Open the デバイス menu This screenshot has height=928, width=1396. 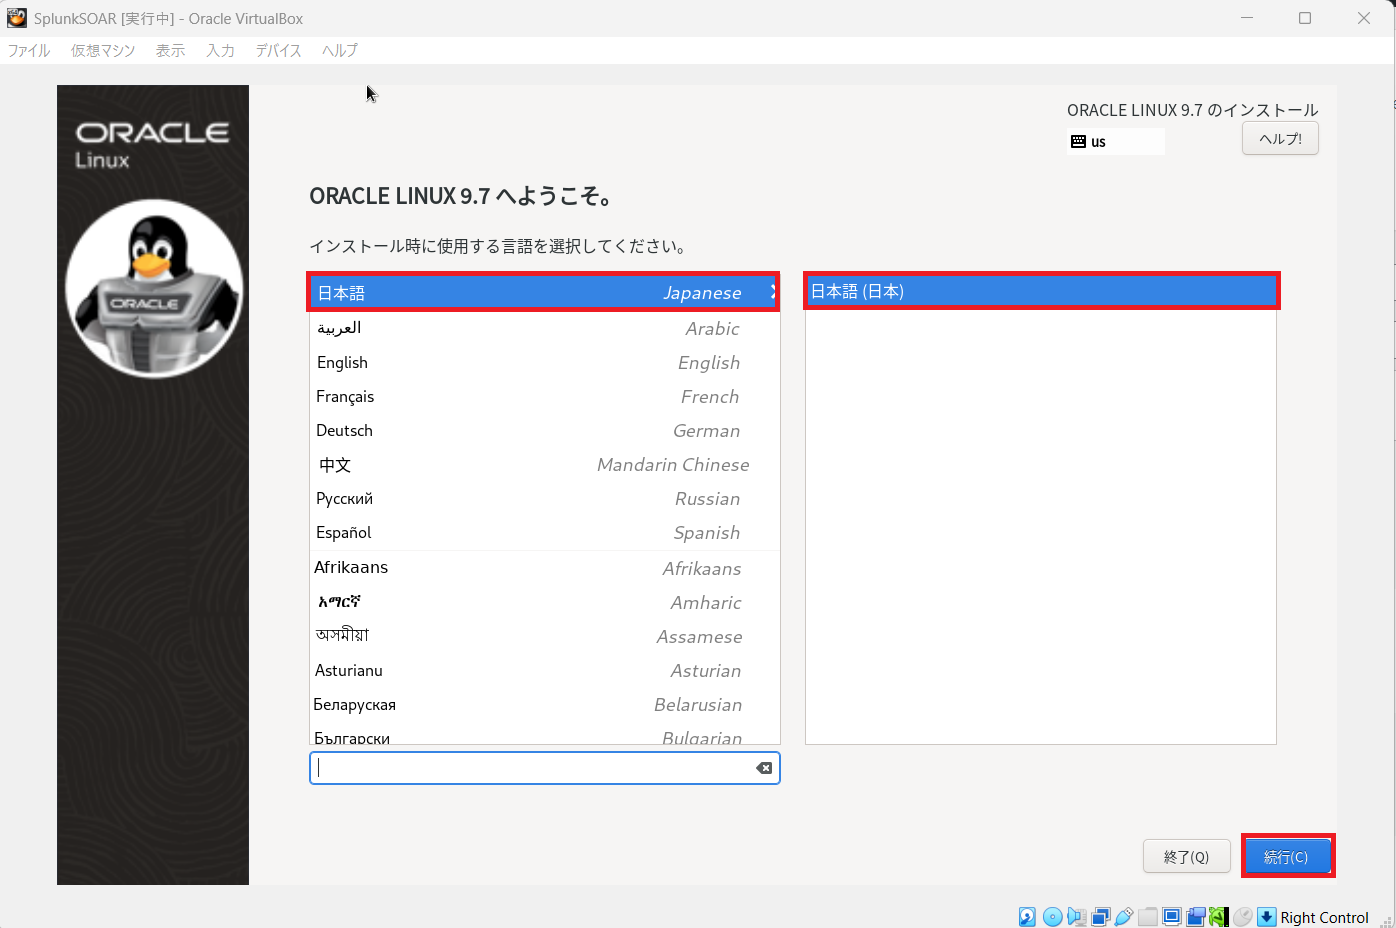coord(278,50)
